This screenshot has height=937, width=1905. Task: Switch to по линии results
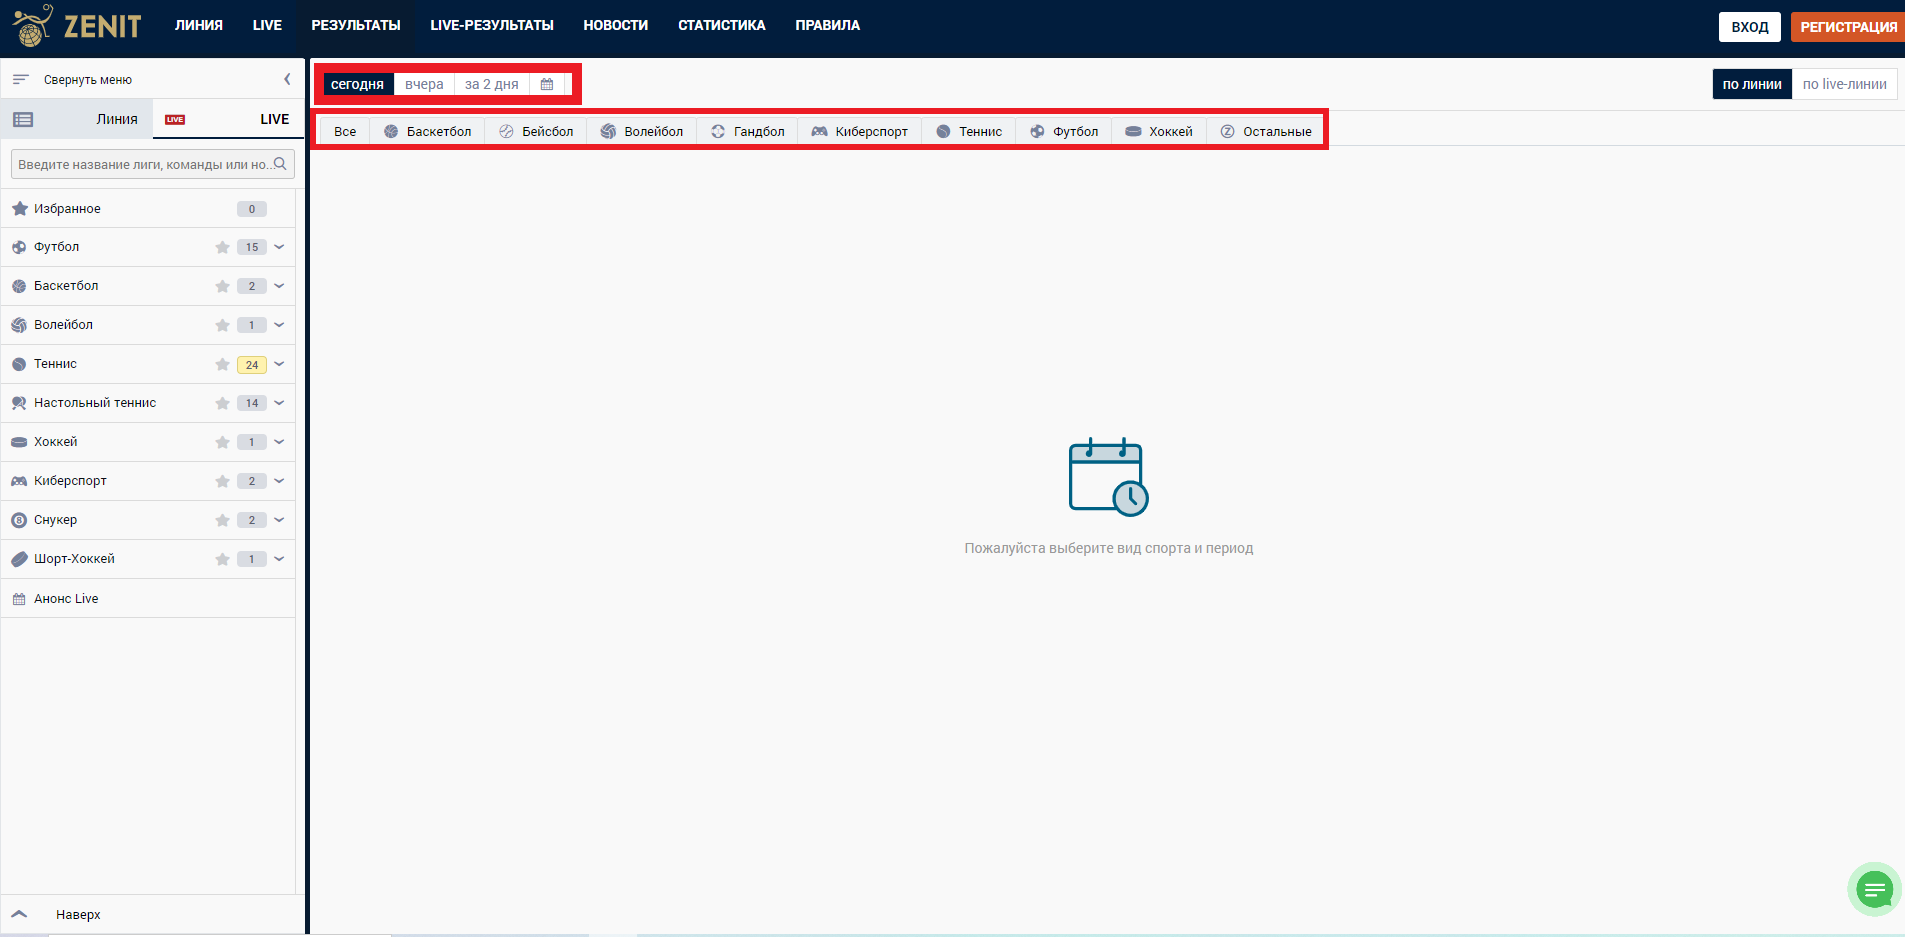(1752, 84)
